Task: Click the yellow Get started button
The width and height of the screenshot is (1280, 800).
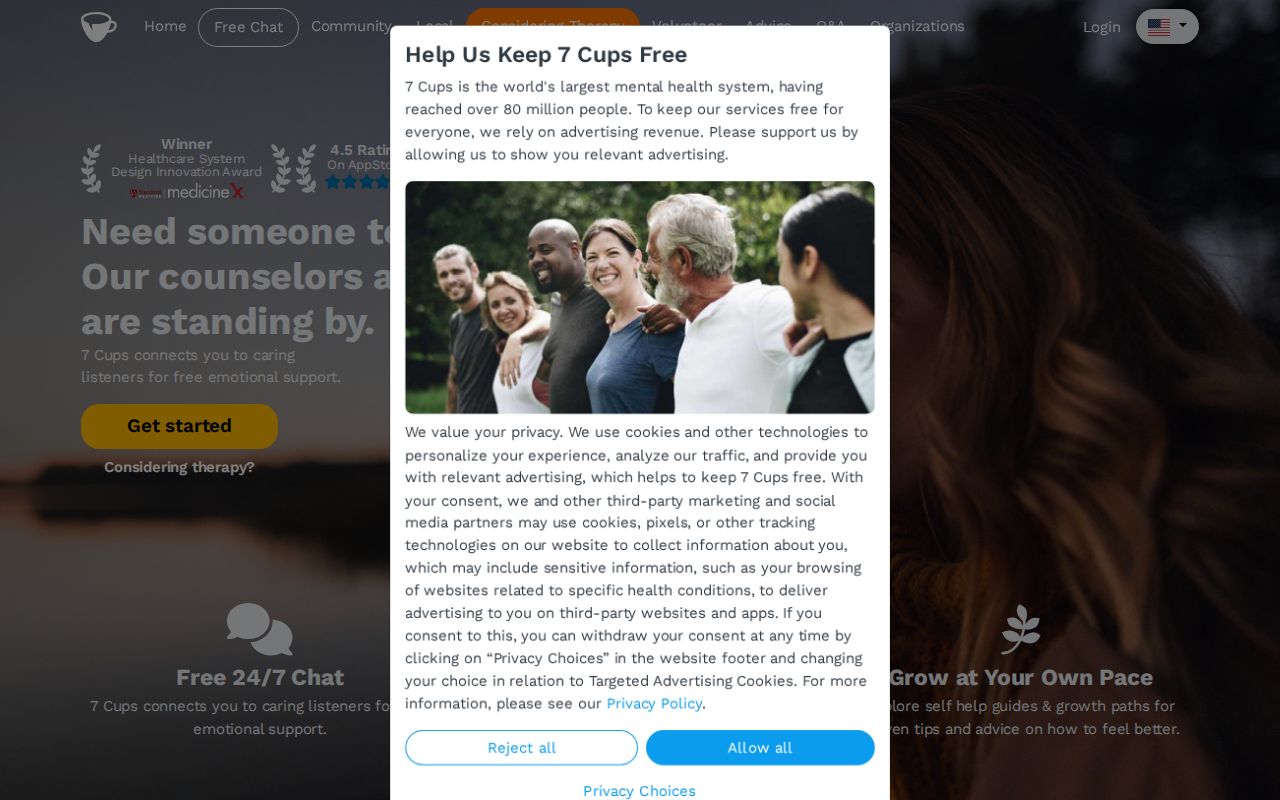Action: click(179, 426)
